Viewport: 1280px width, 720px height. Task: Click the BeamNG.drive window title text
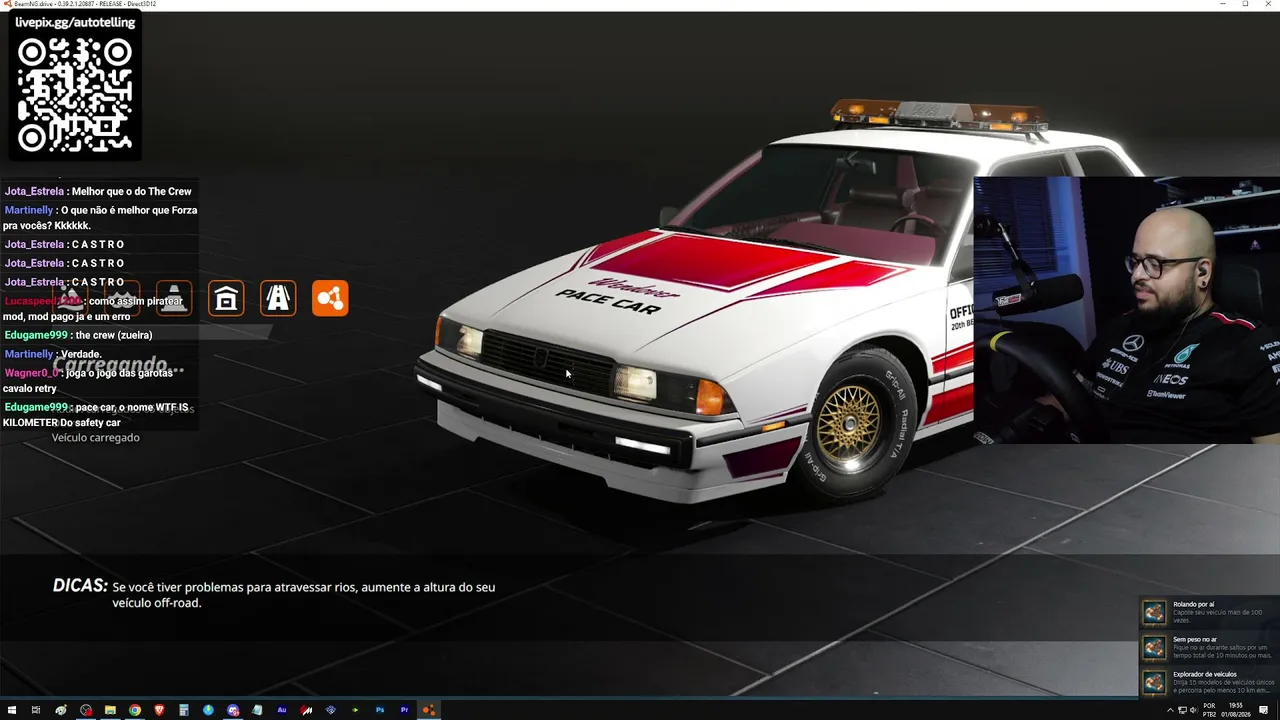(84, 4)
